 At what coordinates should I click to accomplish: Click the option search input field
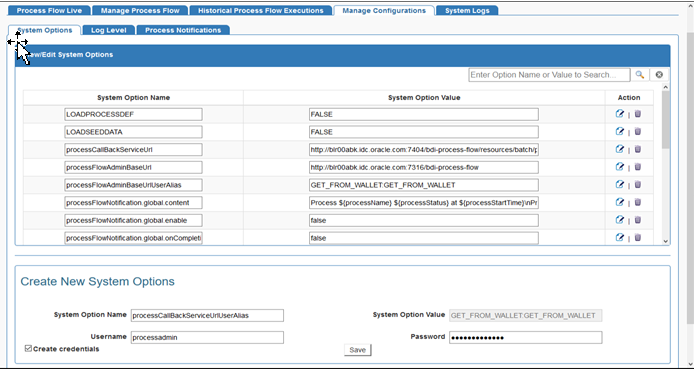549,75
